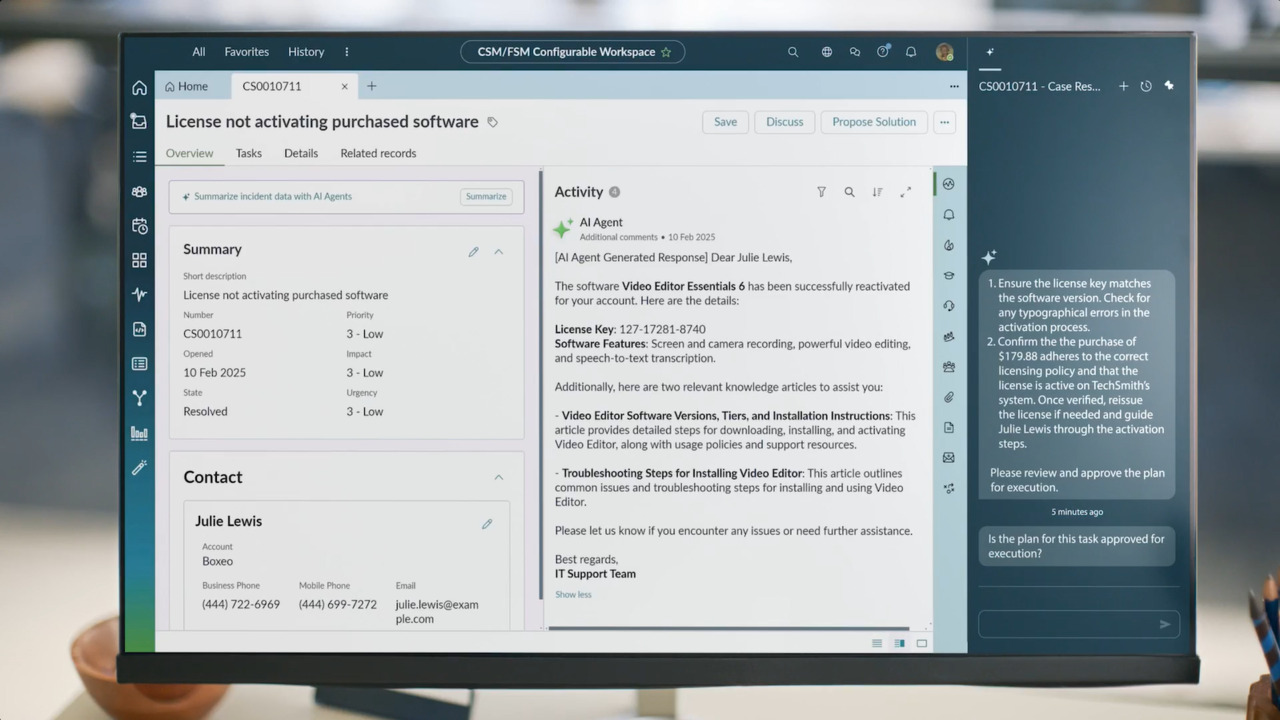Click the AI chat message input field
The image size is (1280, 720).
click(x=1065, y=624)
